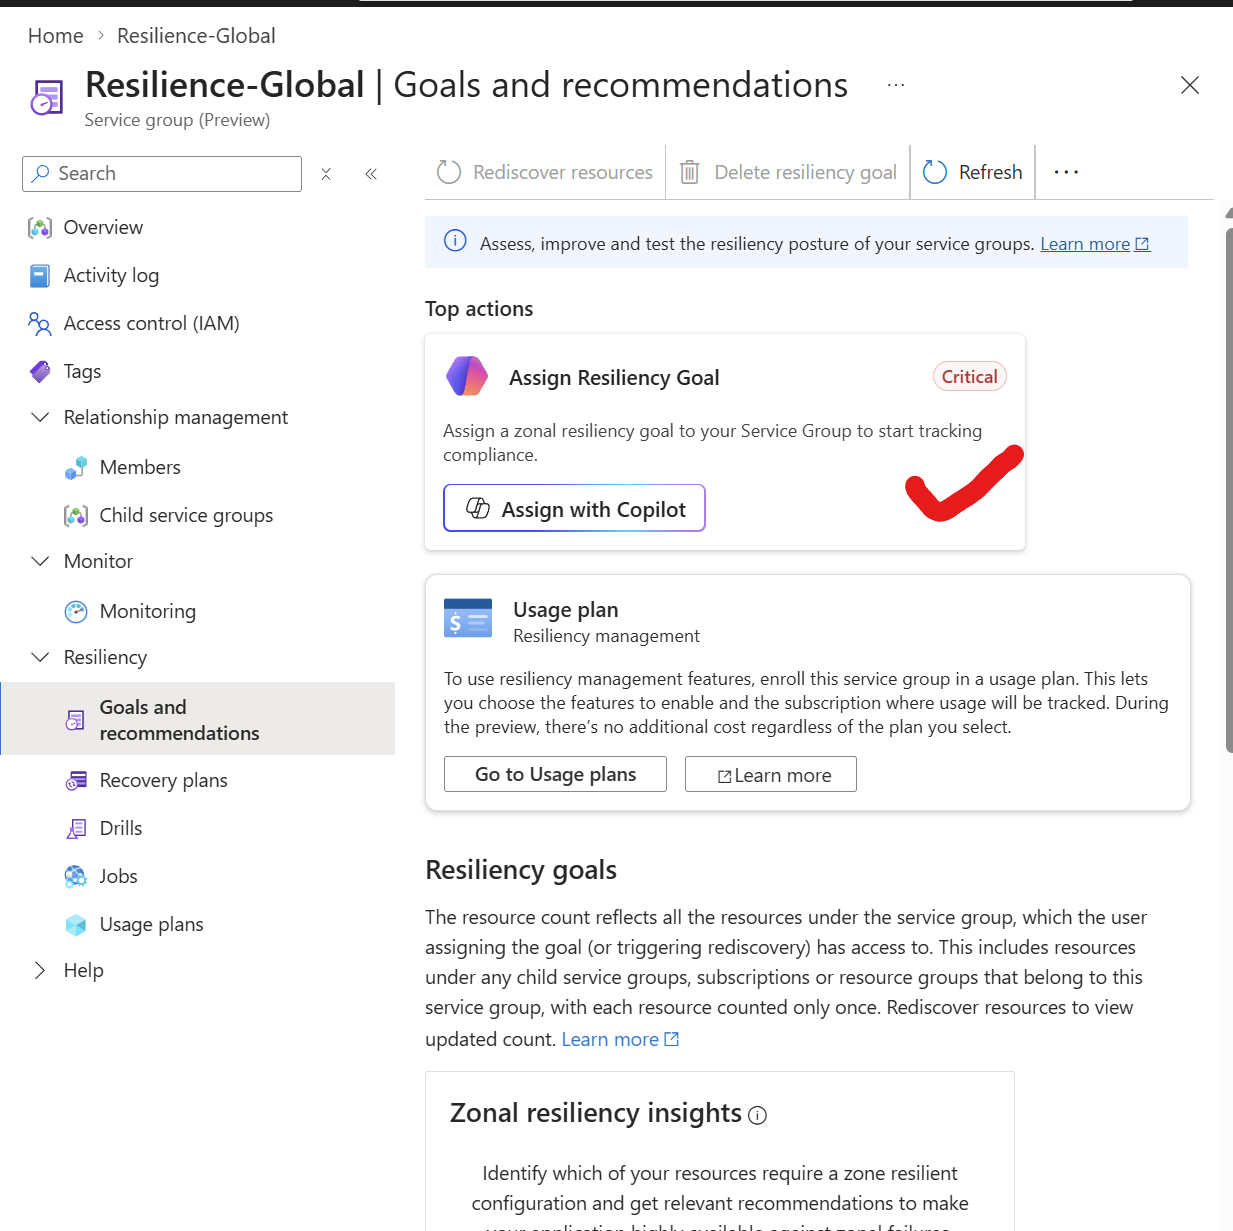This screenshot has width=1233, height=1231.
Task: Open Access control (IAM)
Action: point(151,323)
